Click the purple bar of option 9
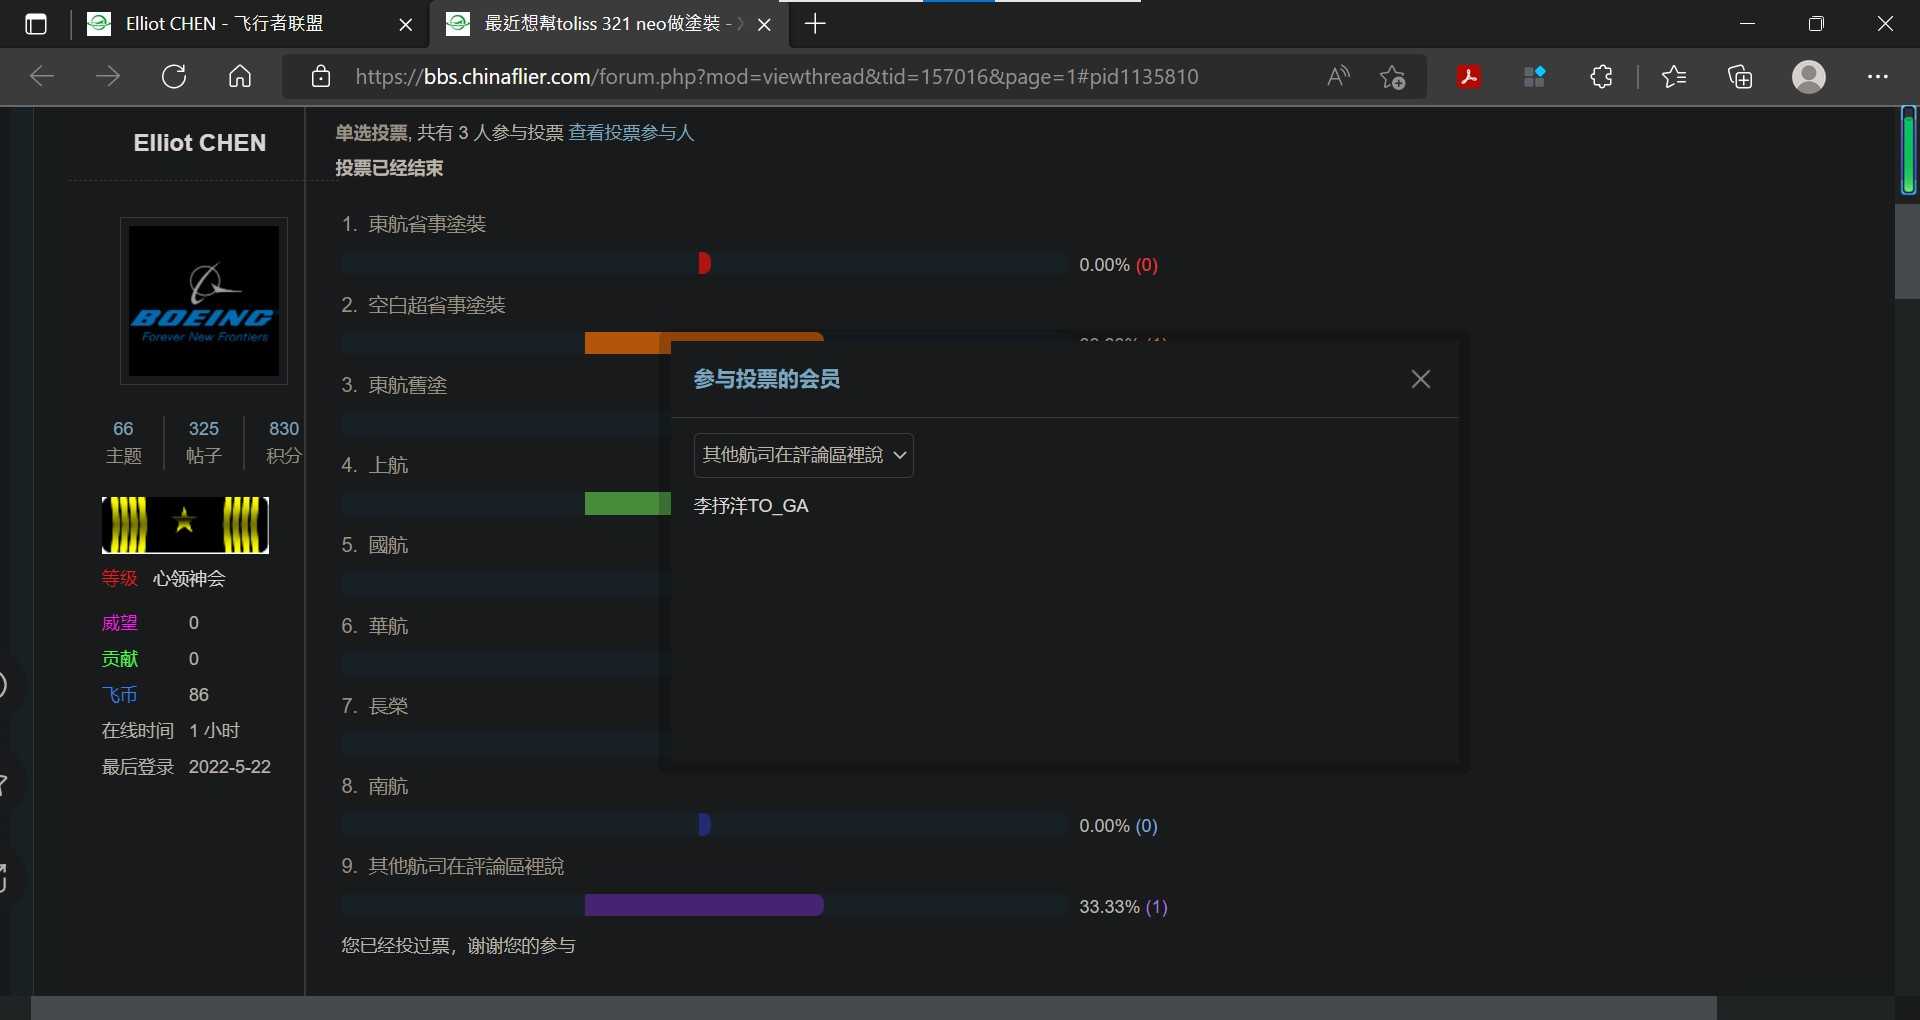The image size is (1920, 1020). (x=704, y=905)
